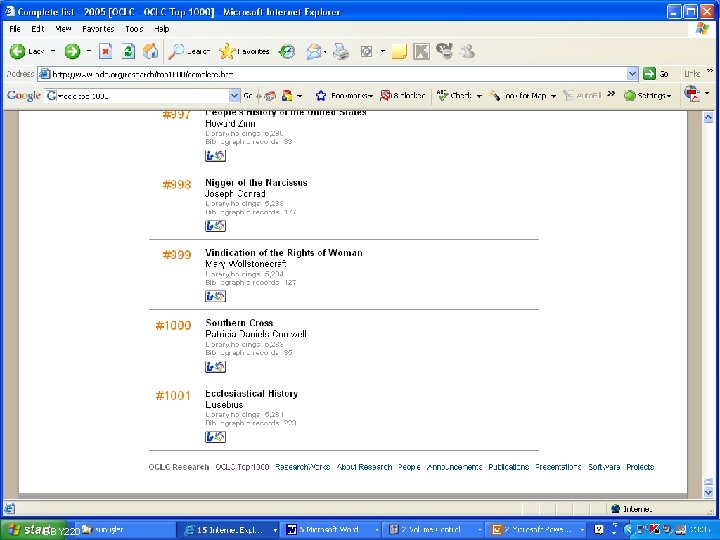Click the page scrollbar down arrow

tap(708, 492)
